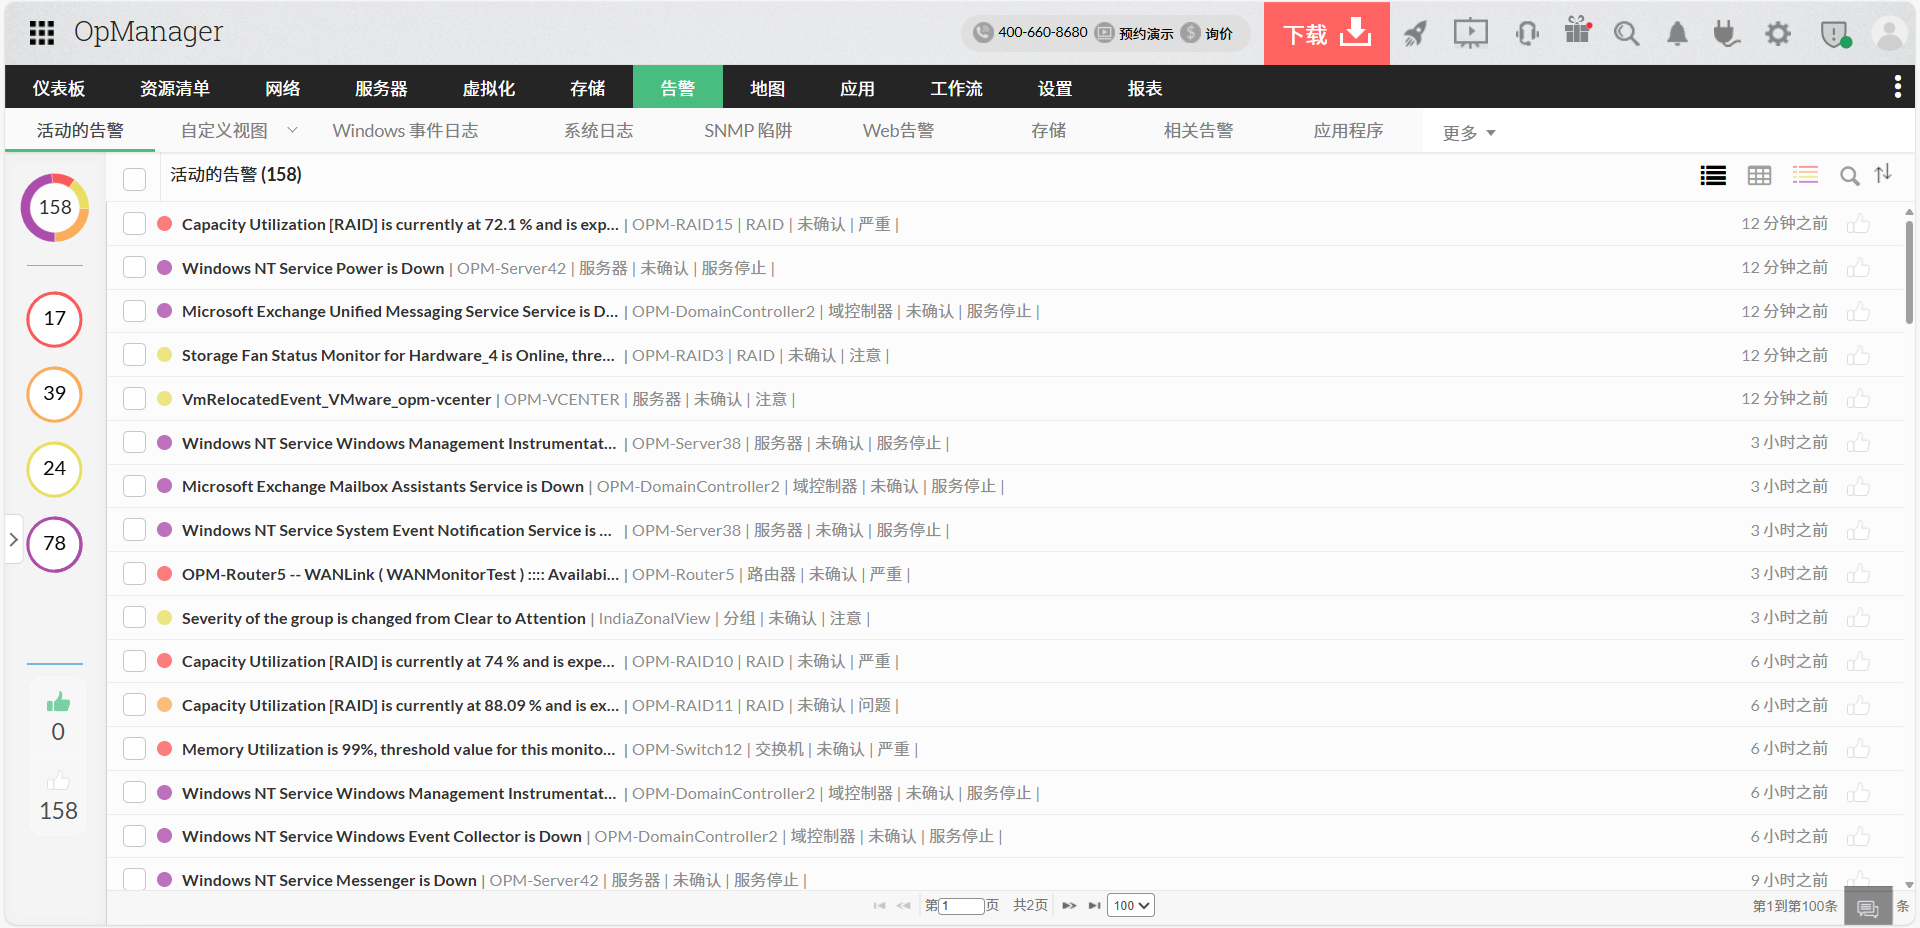Open the OPM-Router5 WANLink alarm
This screenshot has height=928, width=1920.
(x=399, y=574)
